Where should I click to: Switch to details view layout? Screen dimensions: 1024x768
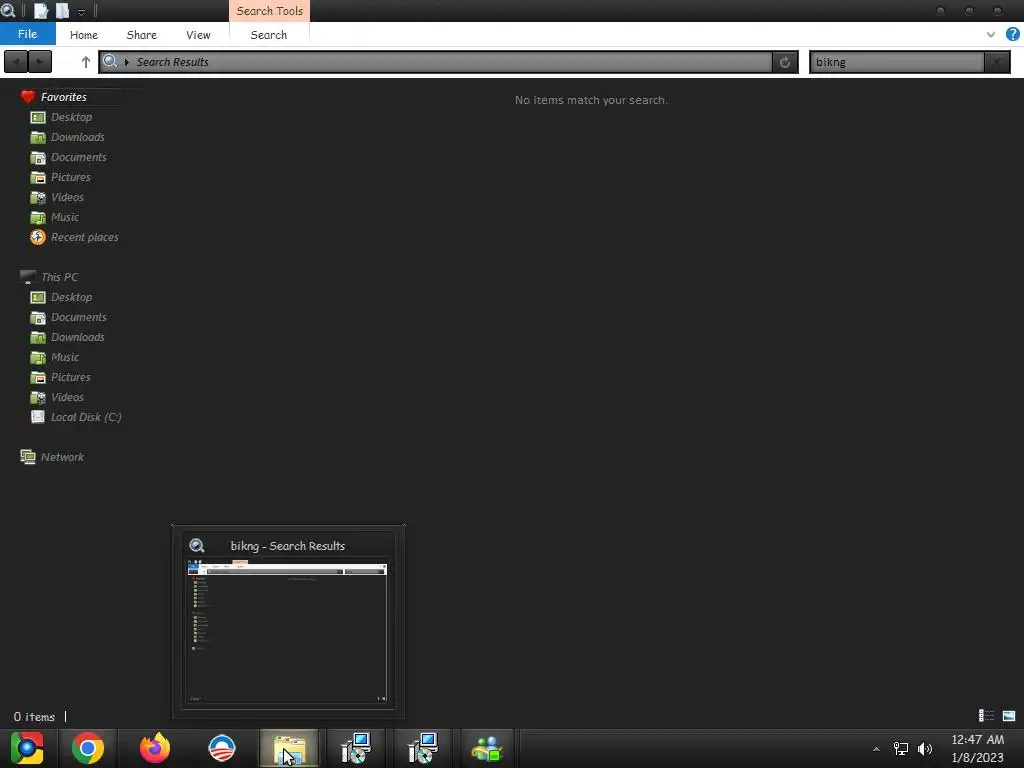pyautogui.click(x=986, y=716)
